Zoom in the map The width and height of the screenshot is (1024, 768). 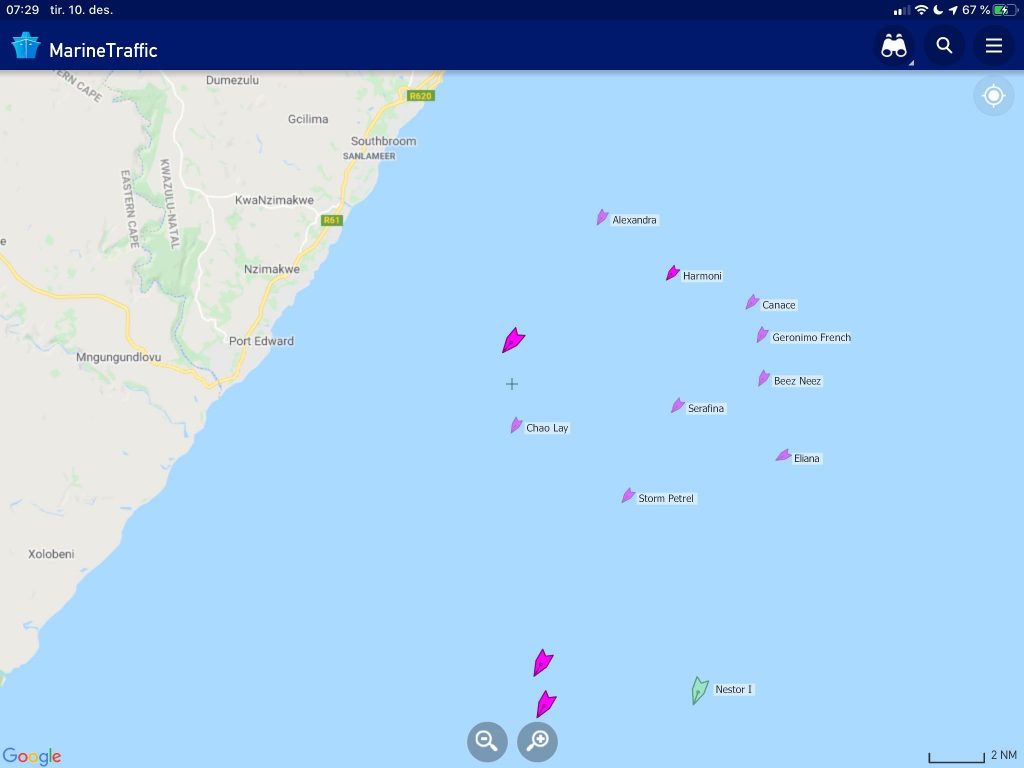(537, 741)
